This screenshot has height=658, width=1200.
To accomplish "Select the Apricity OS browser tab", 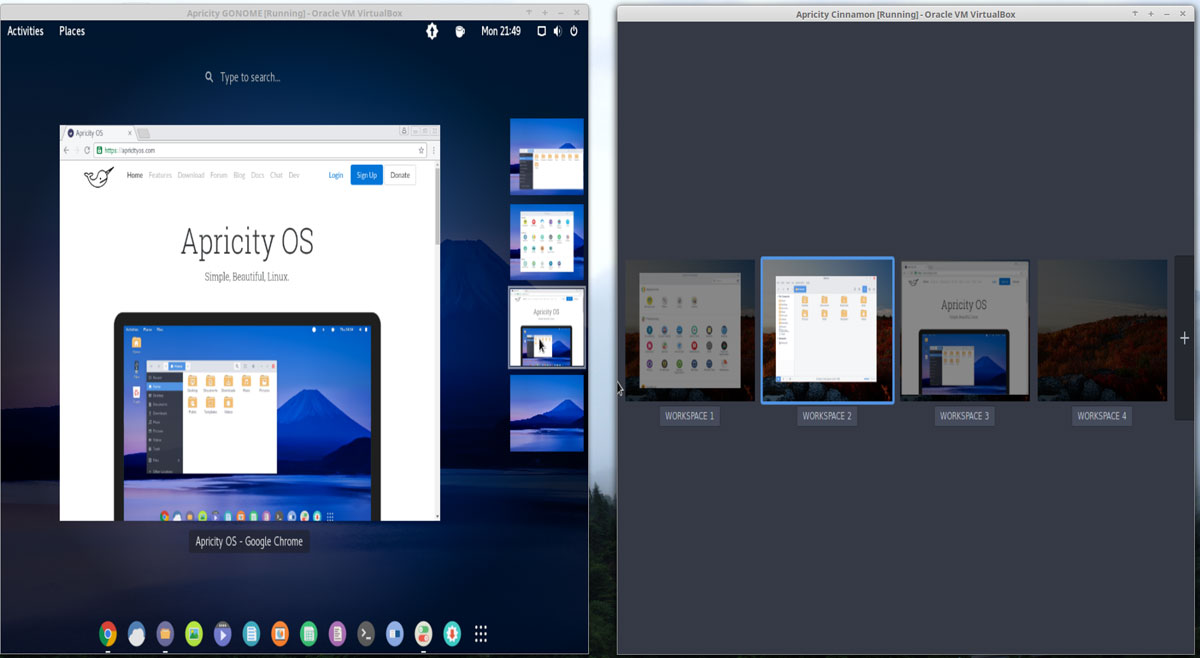I will pyautogui.click(x=100, y=133).
